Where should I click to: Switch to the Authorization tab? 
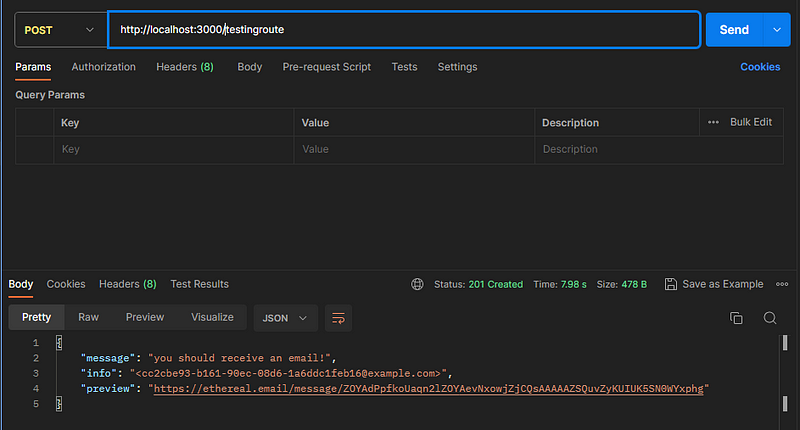[103, 67]
